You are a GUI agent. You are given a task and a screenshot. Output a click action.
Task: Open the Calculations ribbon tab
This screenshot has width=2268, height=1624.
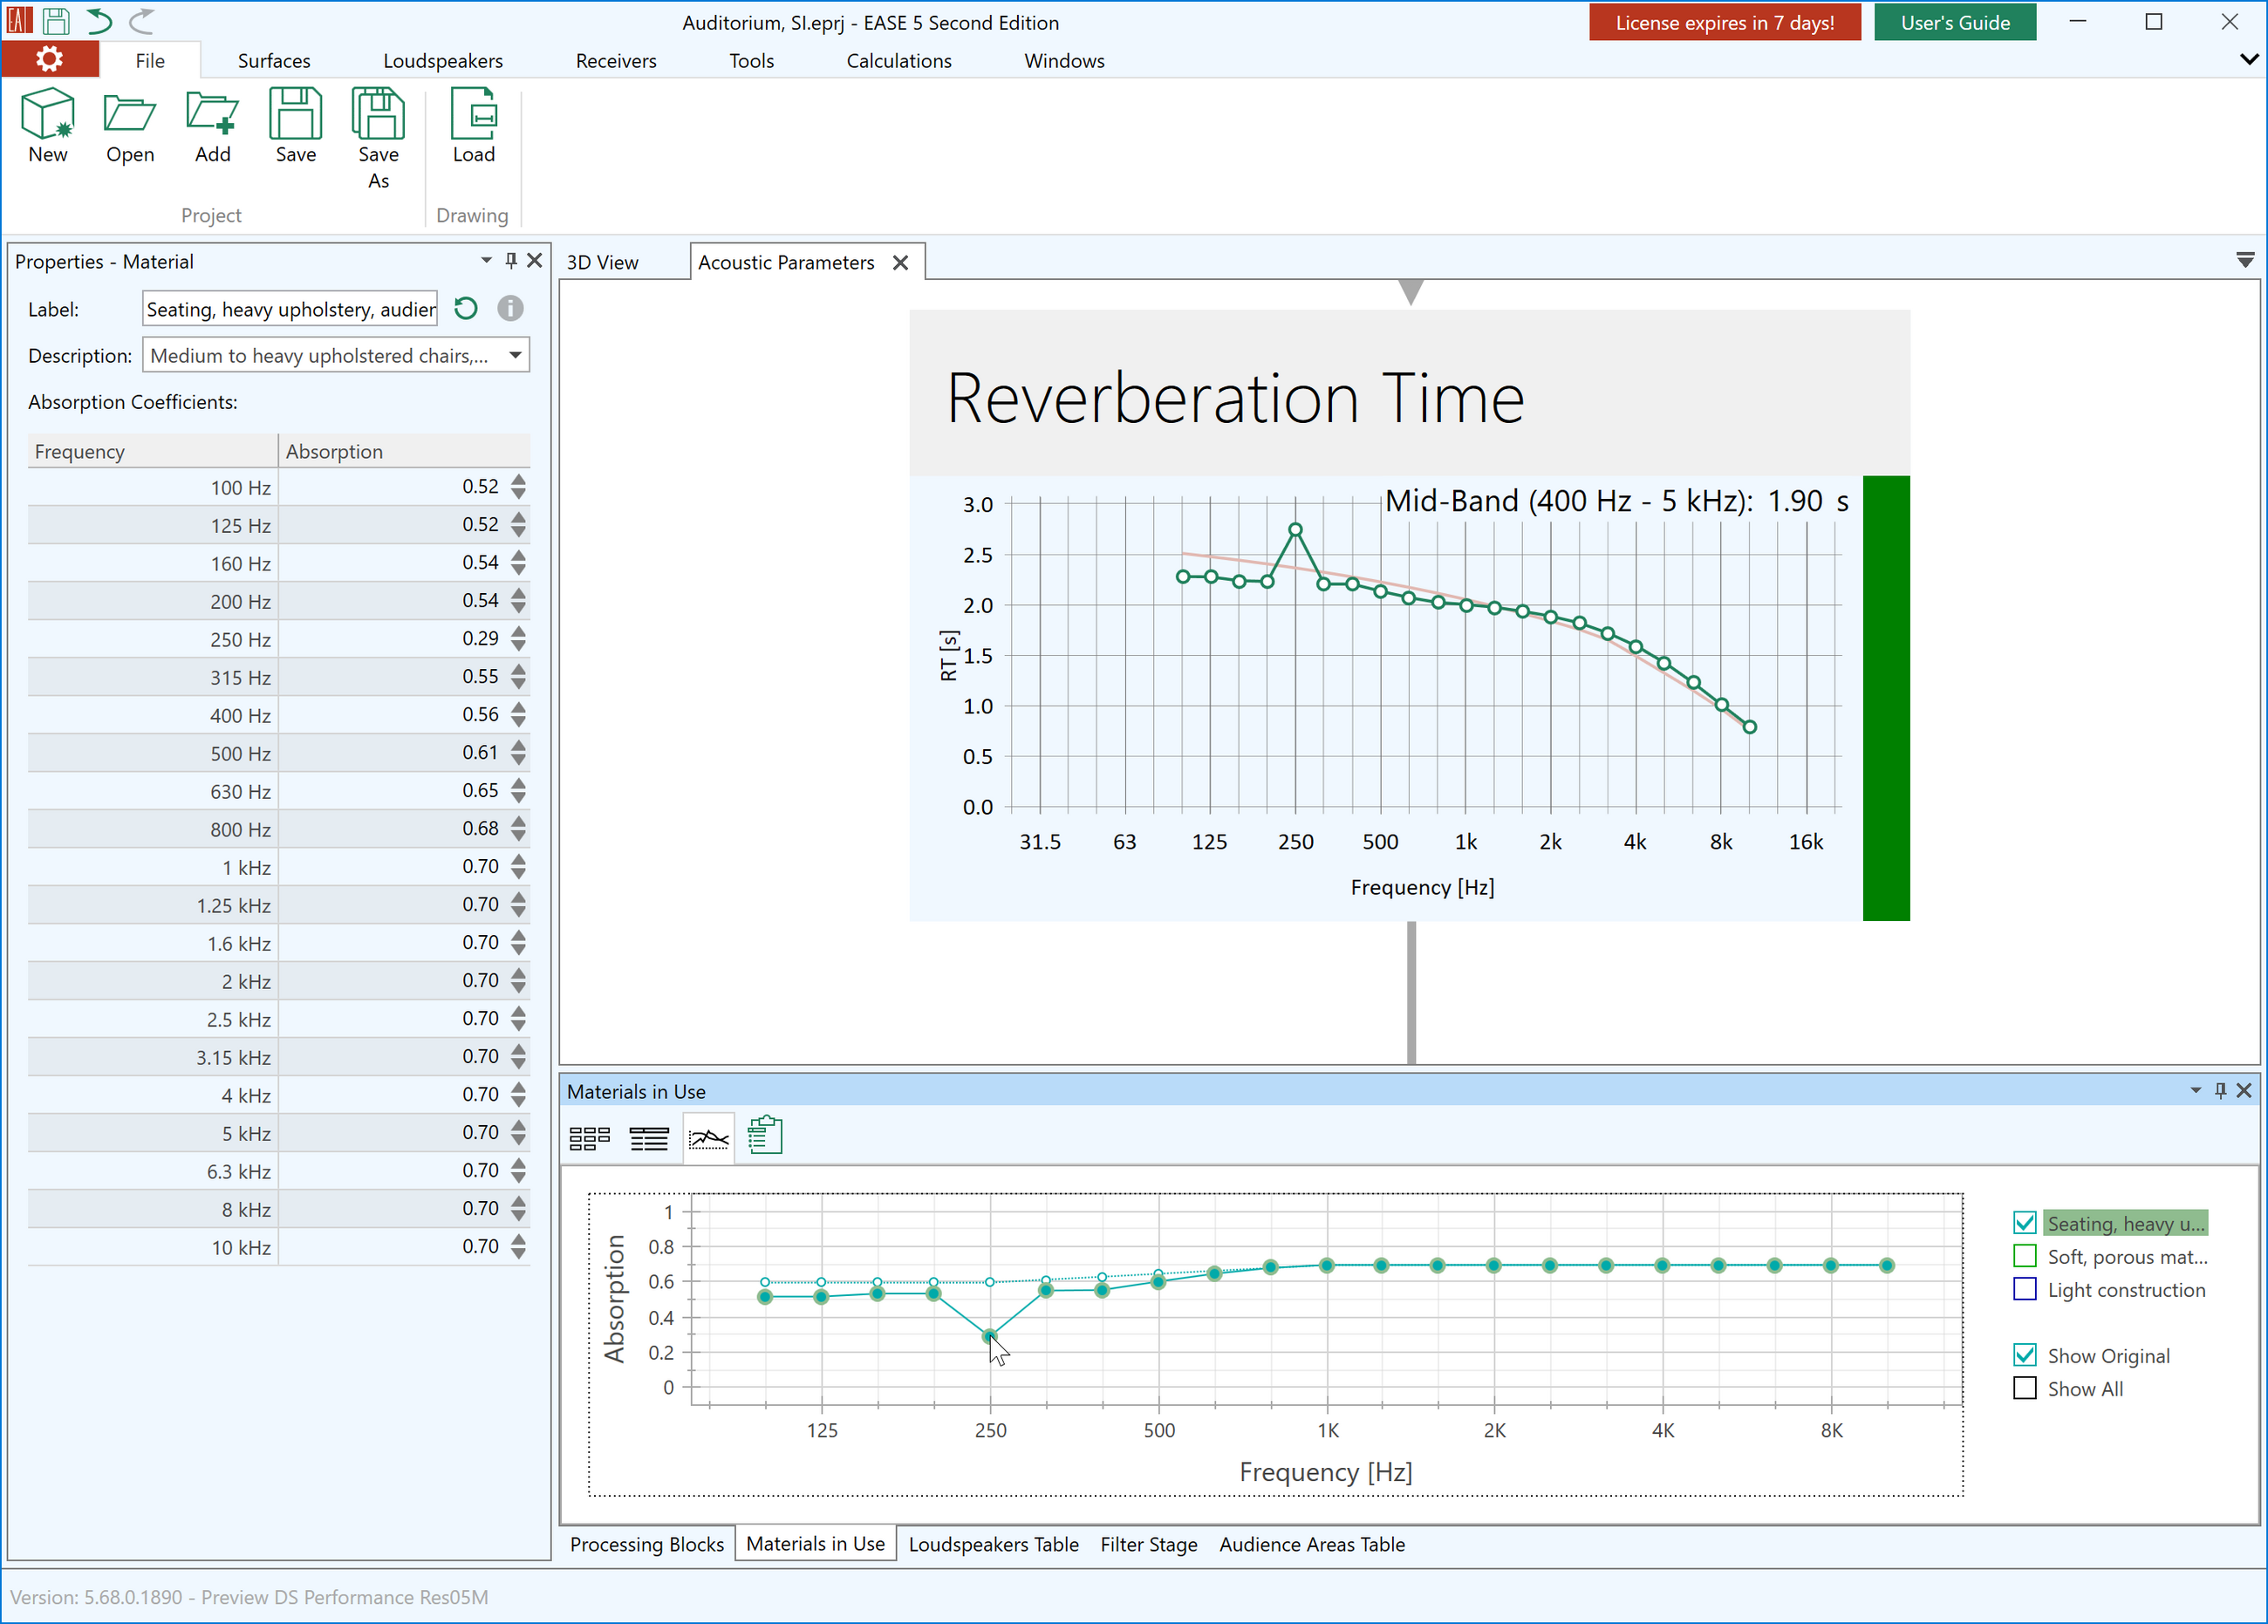click(x=898, y=61)
